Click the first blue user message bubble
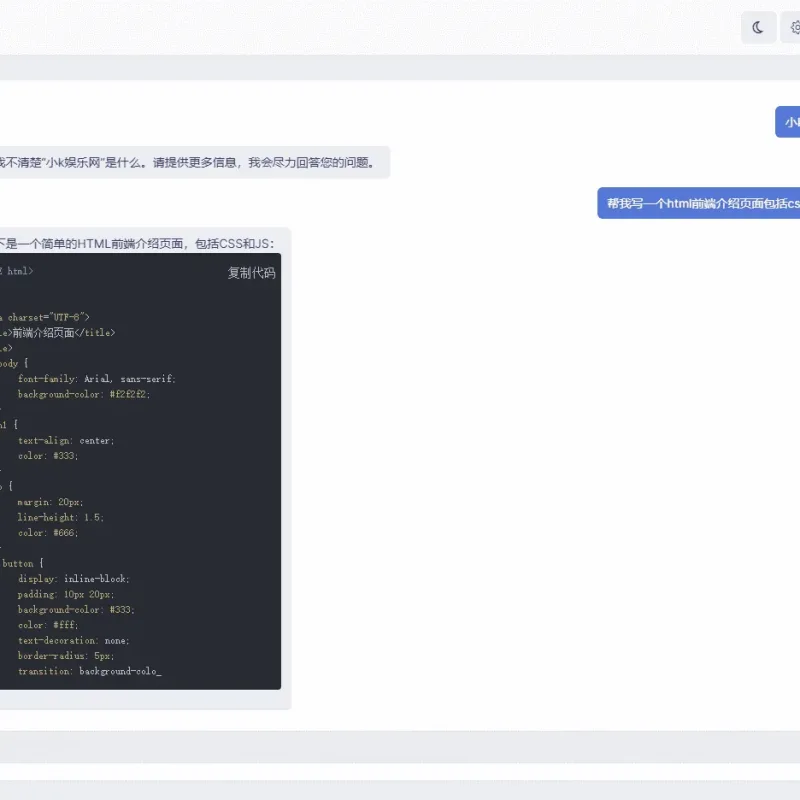Image resolution: width=800 pixels, height=800 pixels. (787, 122)
